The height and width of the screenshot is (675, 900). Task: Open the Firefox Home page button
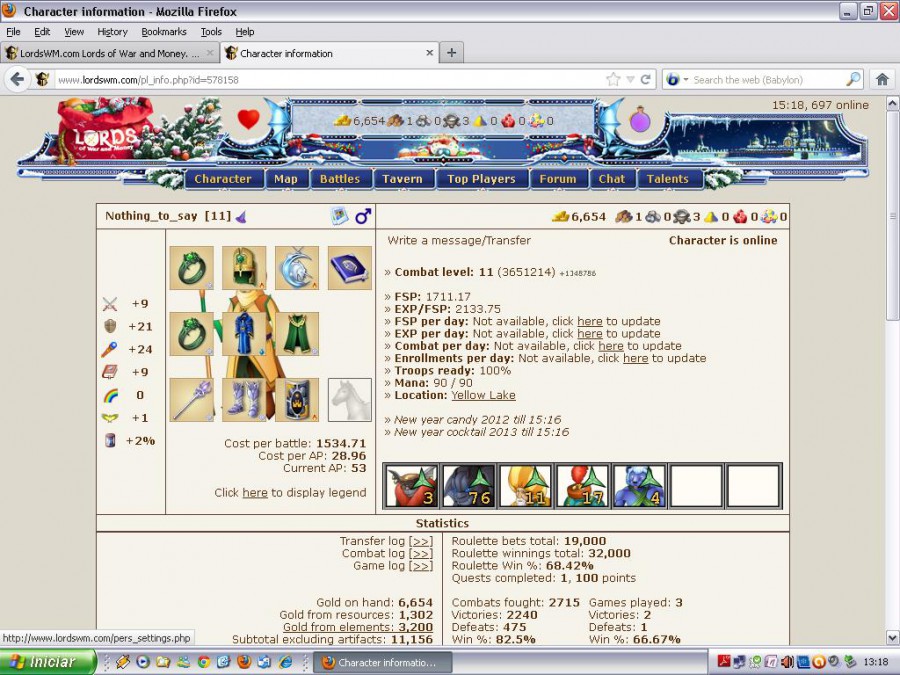tap(883, 79)
